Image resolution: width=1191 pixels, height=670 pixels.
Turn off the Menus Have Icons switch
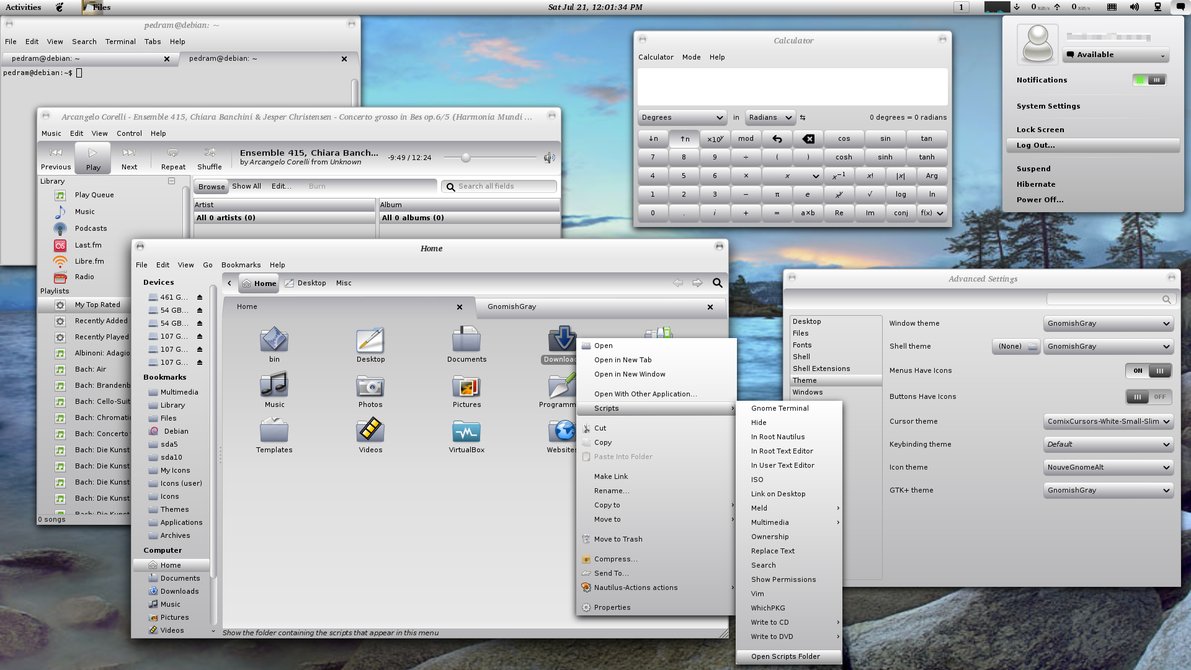click(x=1148, y=371)
